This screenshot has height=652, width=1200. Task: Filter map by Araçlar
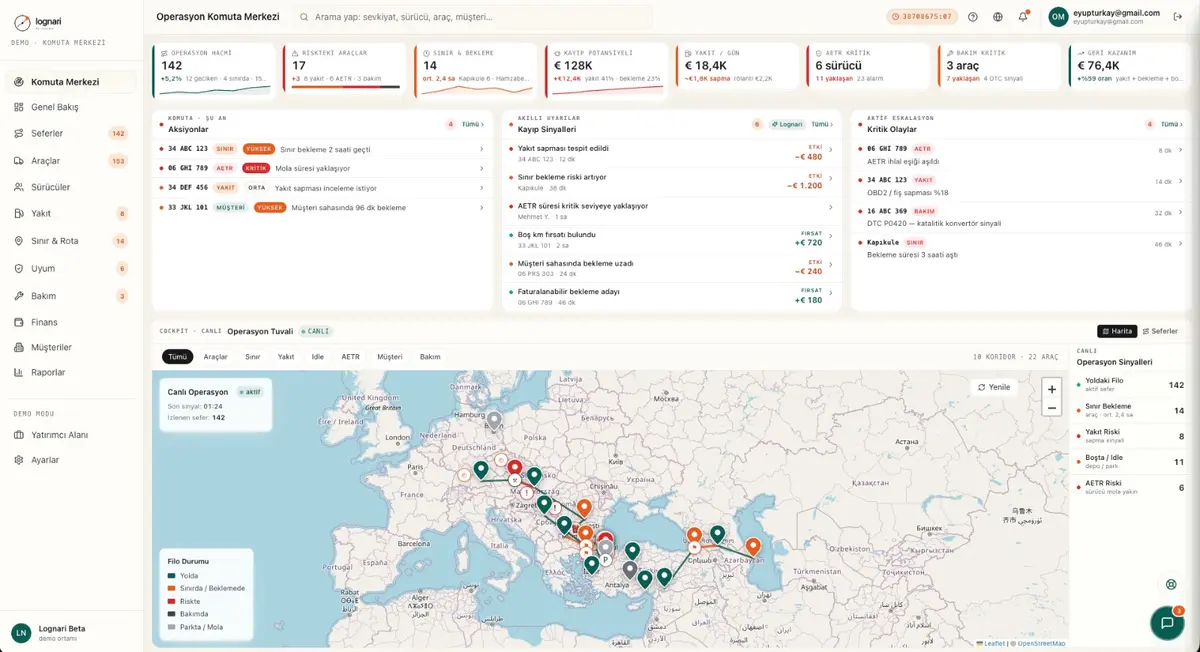tap(216, 356)
